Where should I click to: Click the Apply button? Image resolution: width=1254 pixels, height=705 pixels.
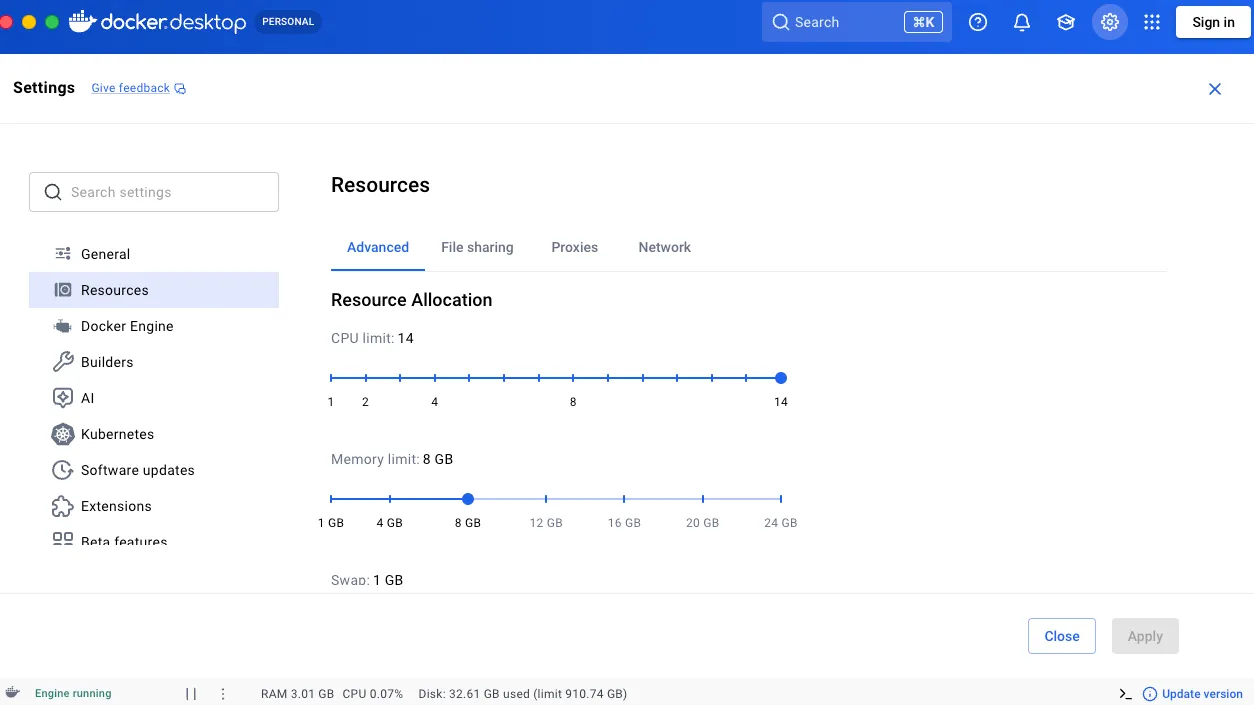coord(1145,636)
